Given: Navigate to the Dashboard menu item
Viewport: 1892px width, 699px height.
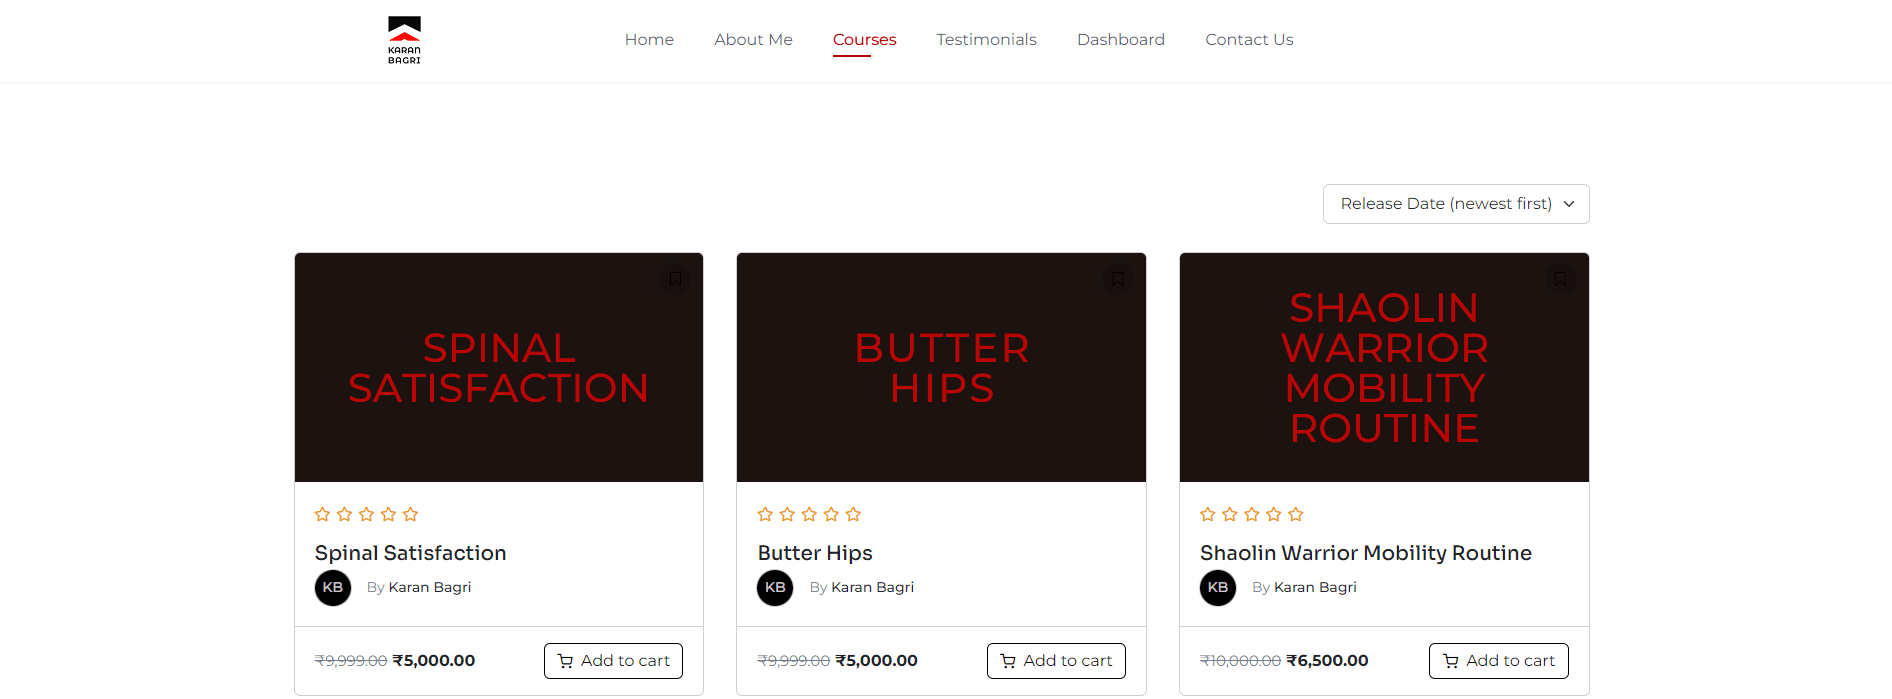Looking at the screenshot, I should (1121, 40).
